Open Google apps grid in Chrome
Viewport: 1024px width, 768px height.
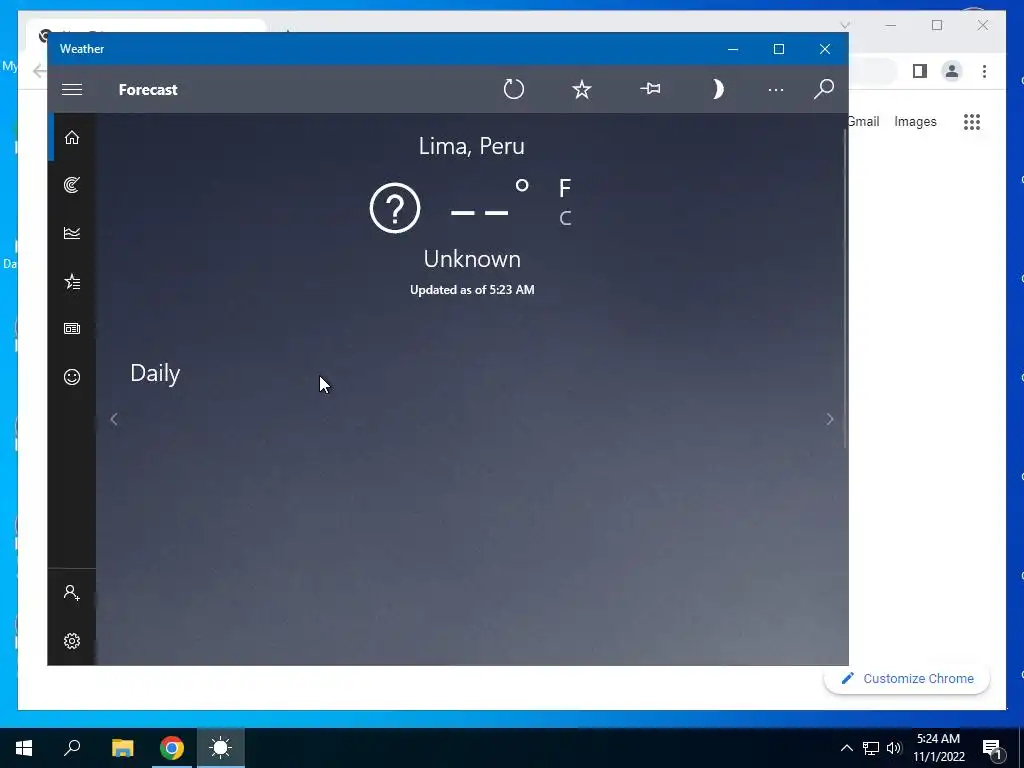pos(972,121)
